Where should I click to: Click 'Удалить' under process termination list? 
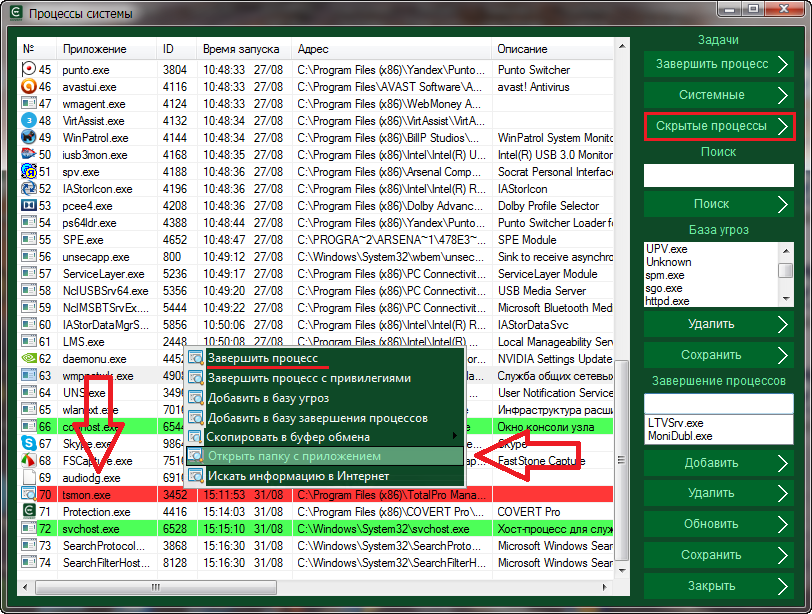[x=718, y=493]
